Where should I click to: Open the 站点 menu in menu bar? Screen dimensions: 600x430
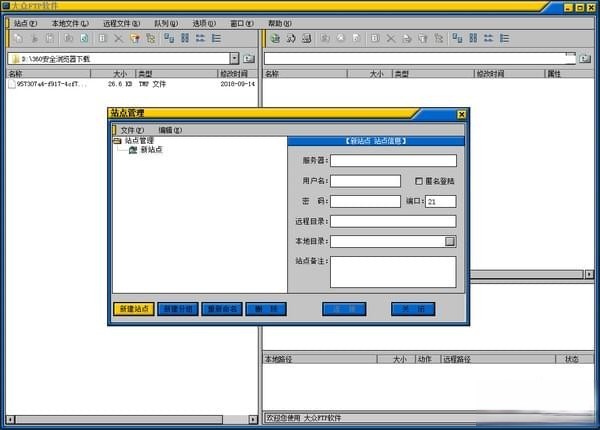(26, 22)
